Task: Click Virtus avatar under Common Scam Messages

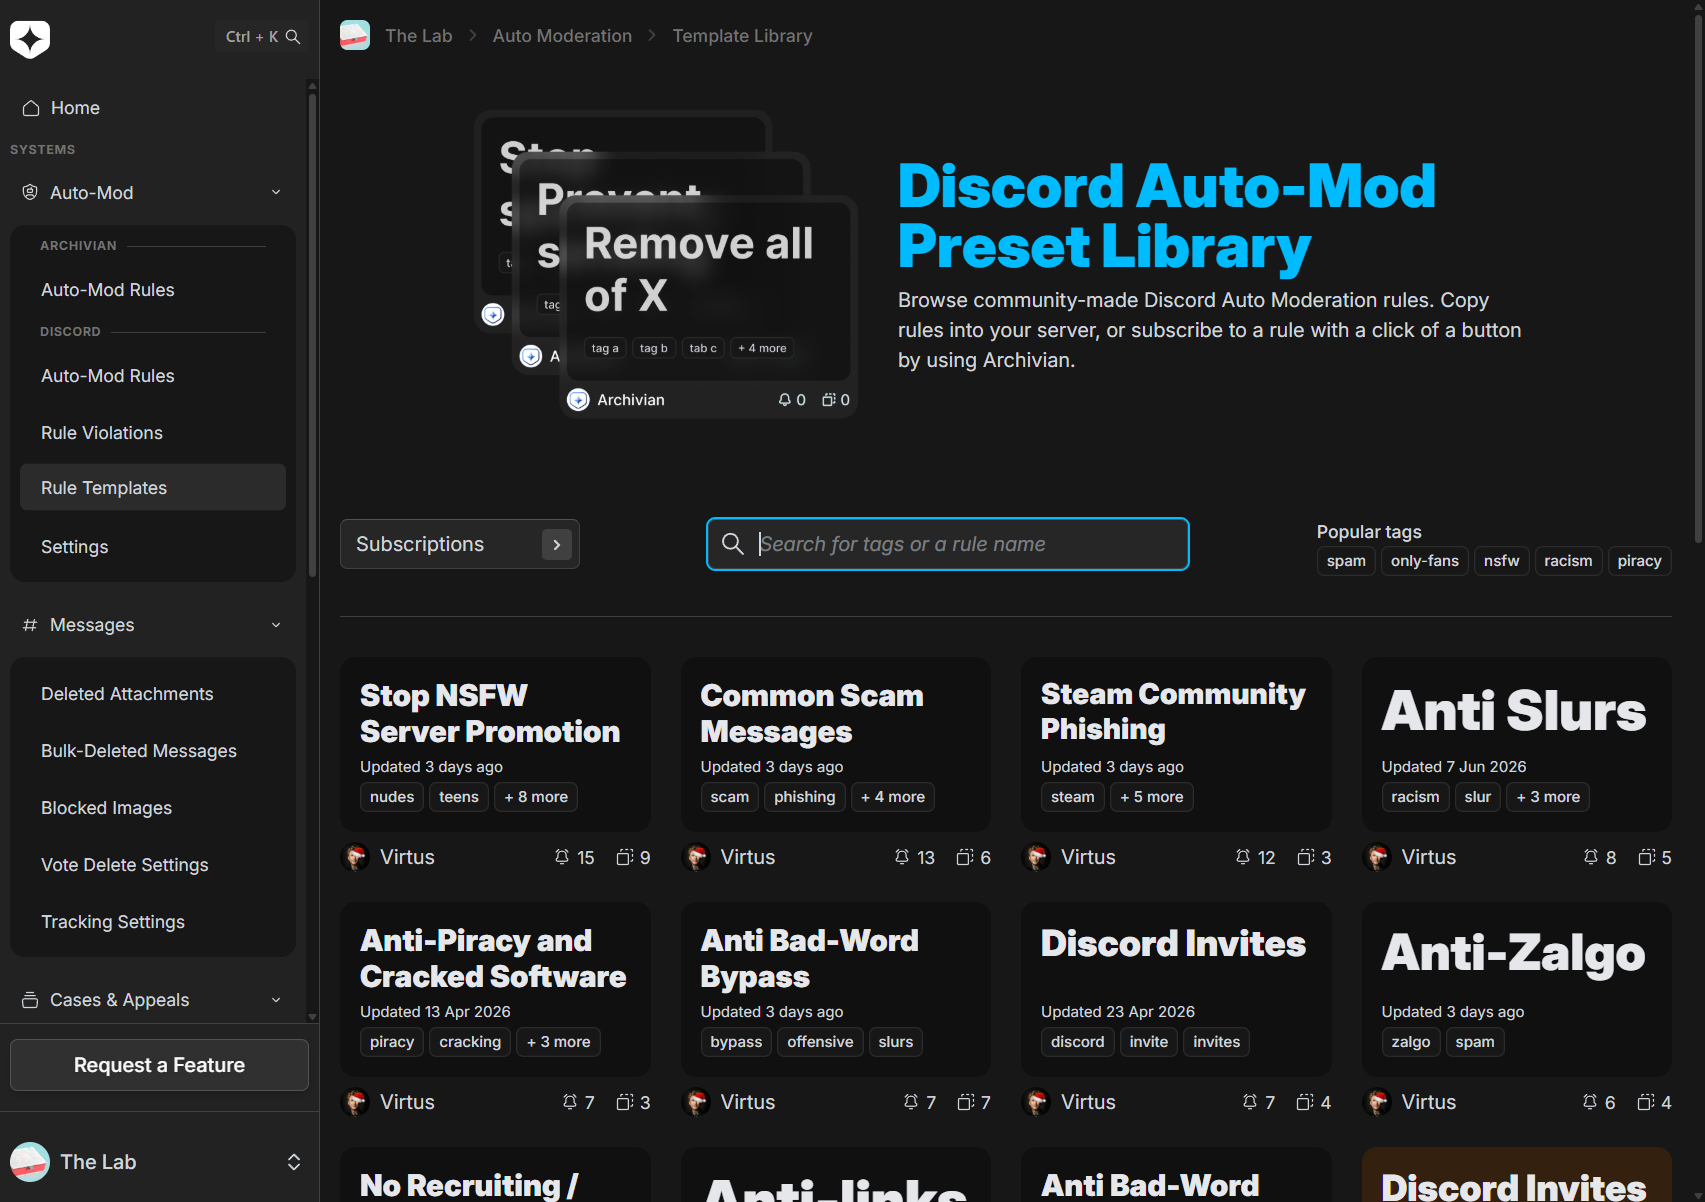Action: coord(696,857)
